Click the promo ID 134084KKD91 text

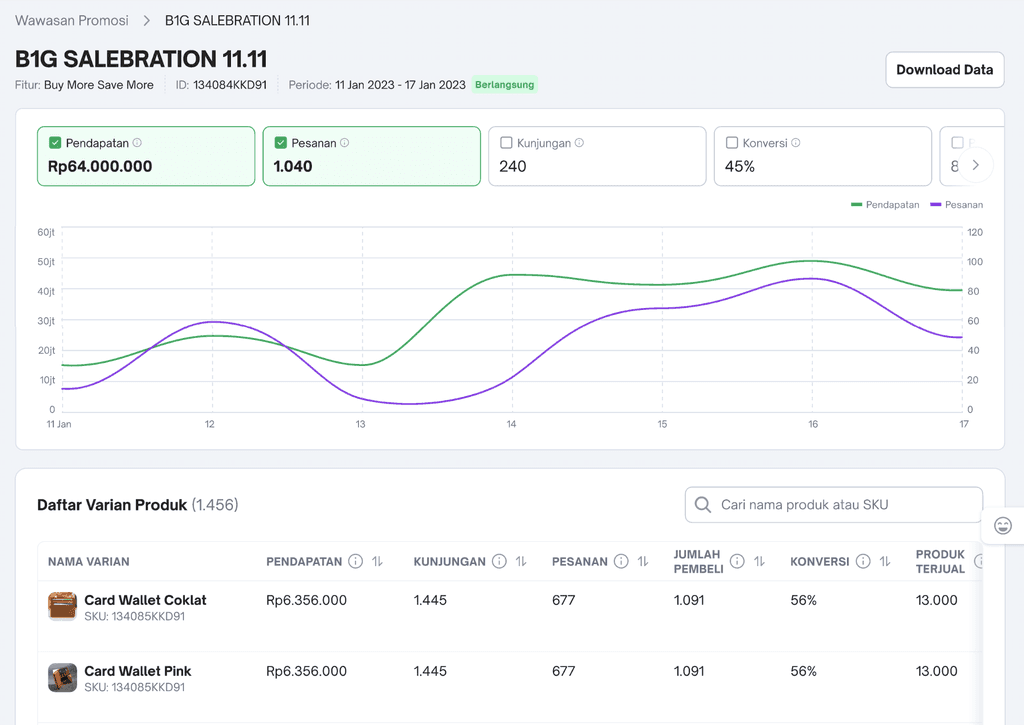(x=230, y=85)
